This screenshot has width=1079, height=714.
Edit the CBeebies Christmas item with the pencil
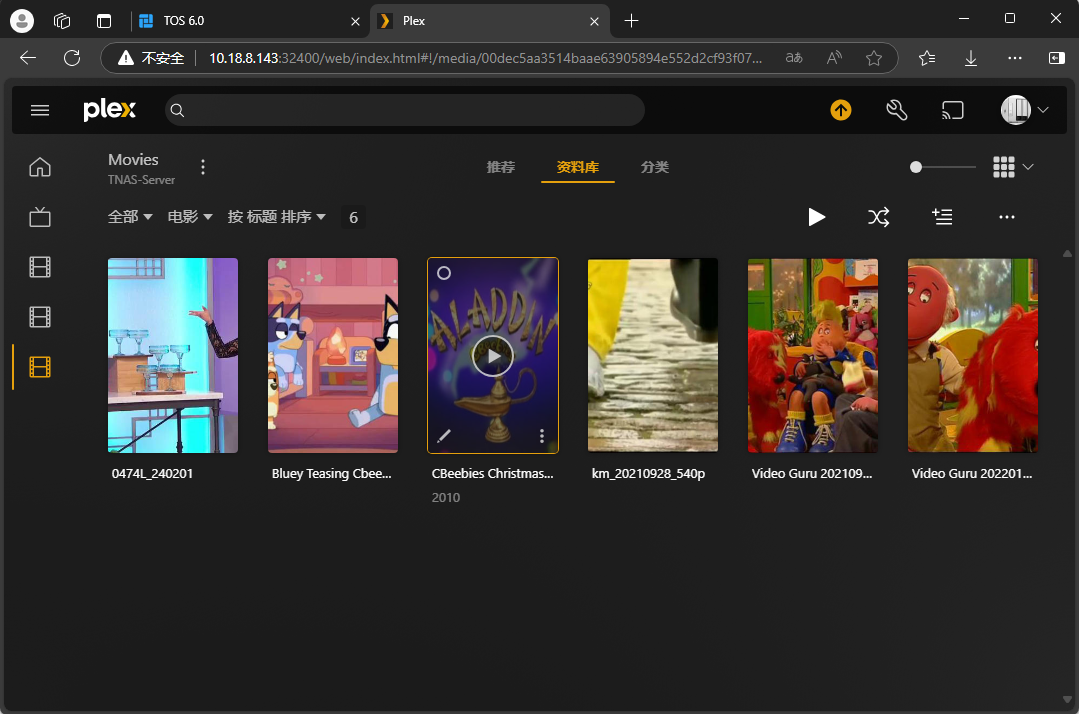point(444,435)
